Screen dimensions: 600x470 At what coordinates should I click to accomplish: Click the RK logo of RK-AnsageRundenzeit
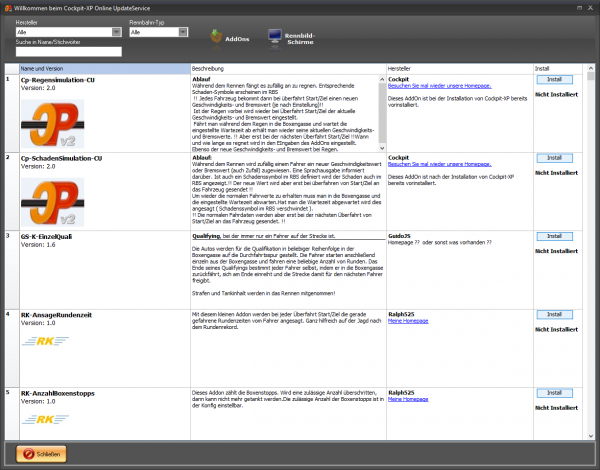pyautogui.click(x=45, y=341)
